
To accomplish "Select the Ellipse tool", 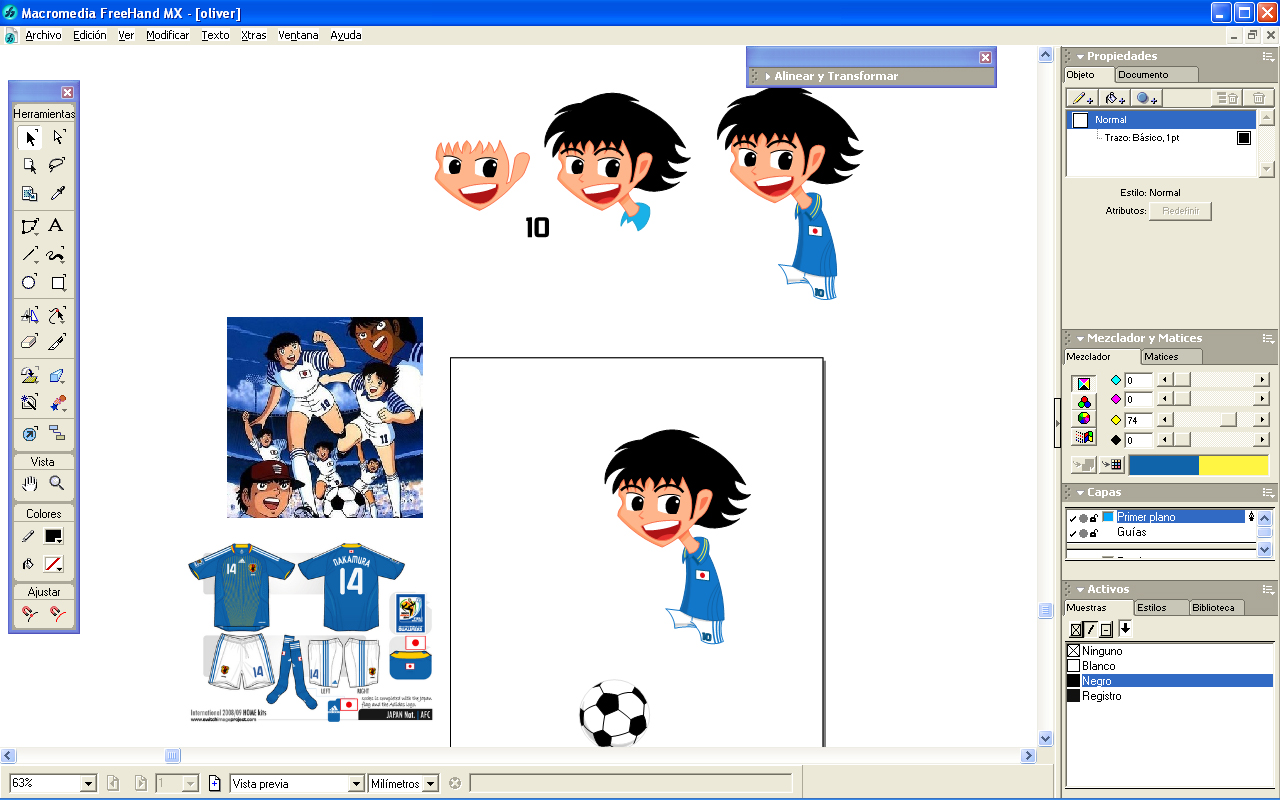I will (30, 282).
